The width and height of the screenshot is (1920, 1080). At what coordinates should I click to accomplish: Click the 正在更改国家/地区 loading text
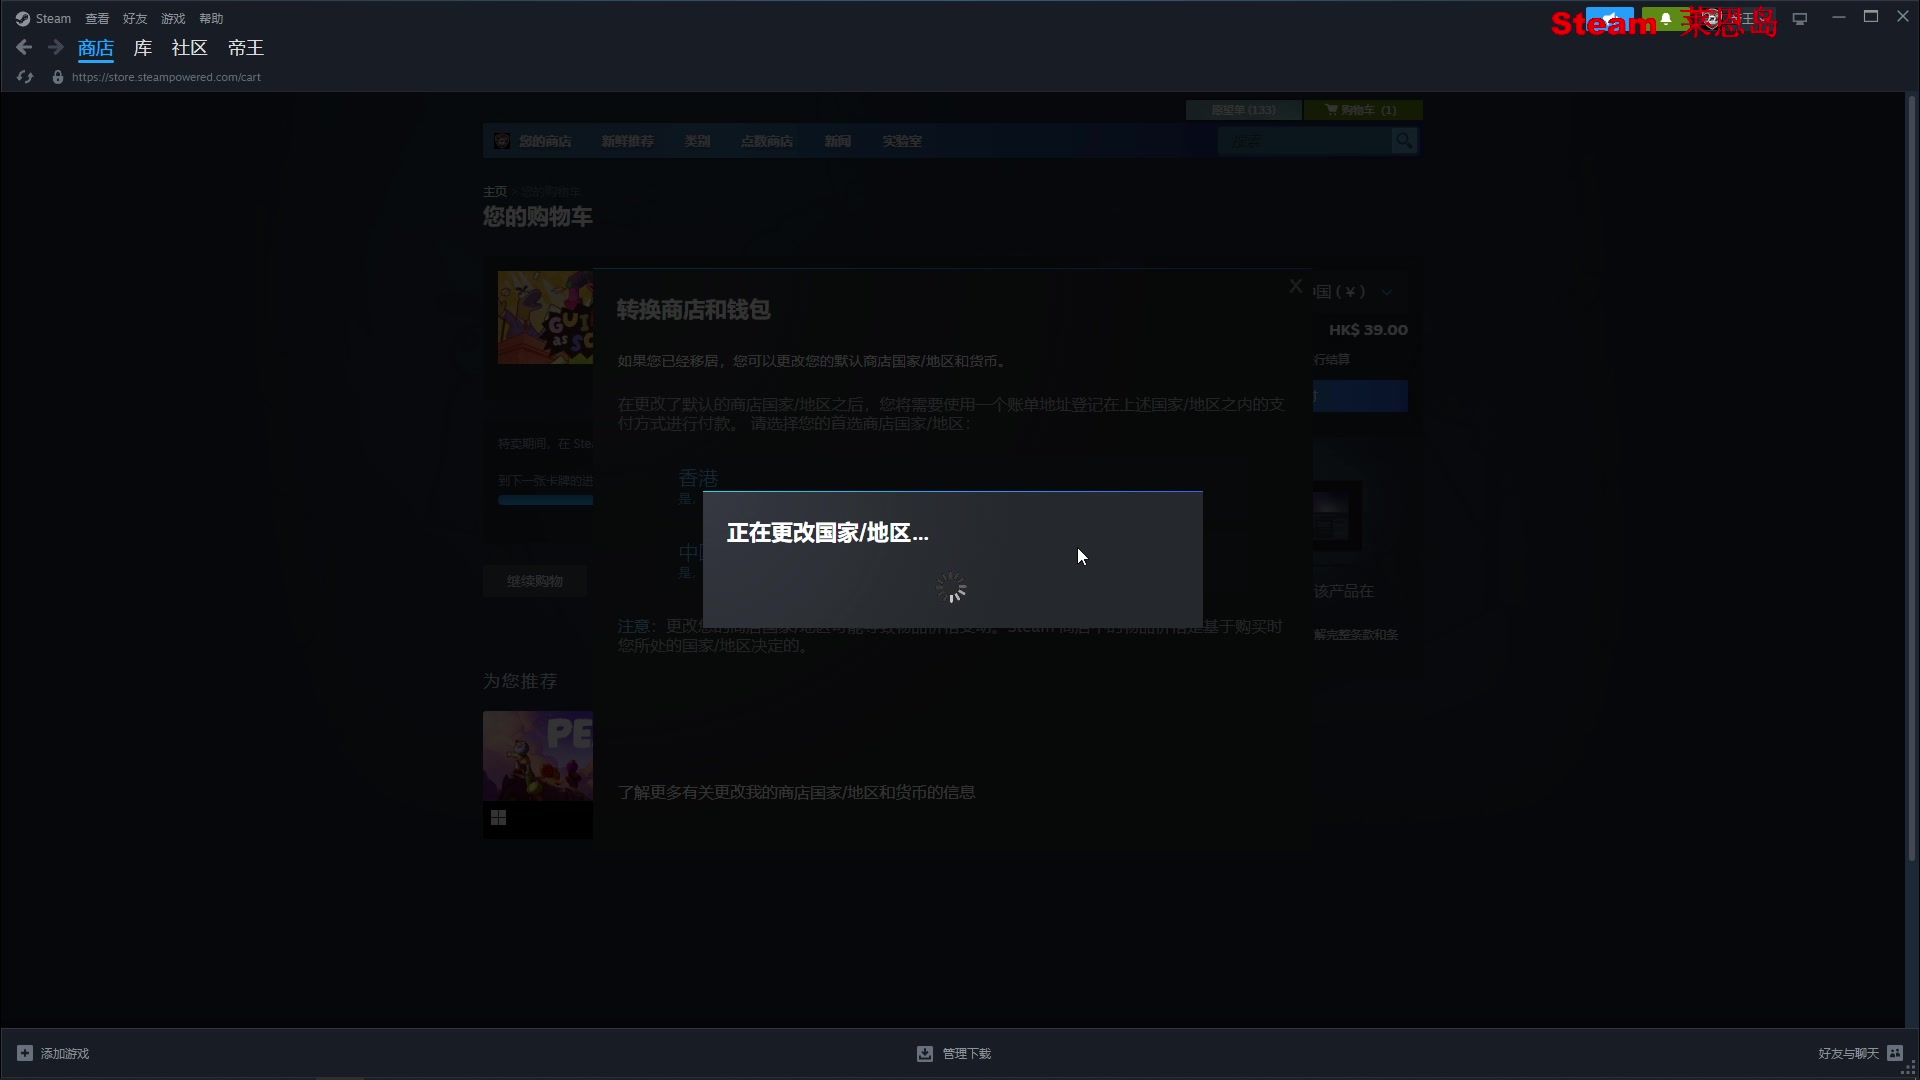click(x=828, y=533)
